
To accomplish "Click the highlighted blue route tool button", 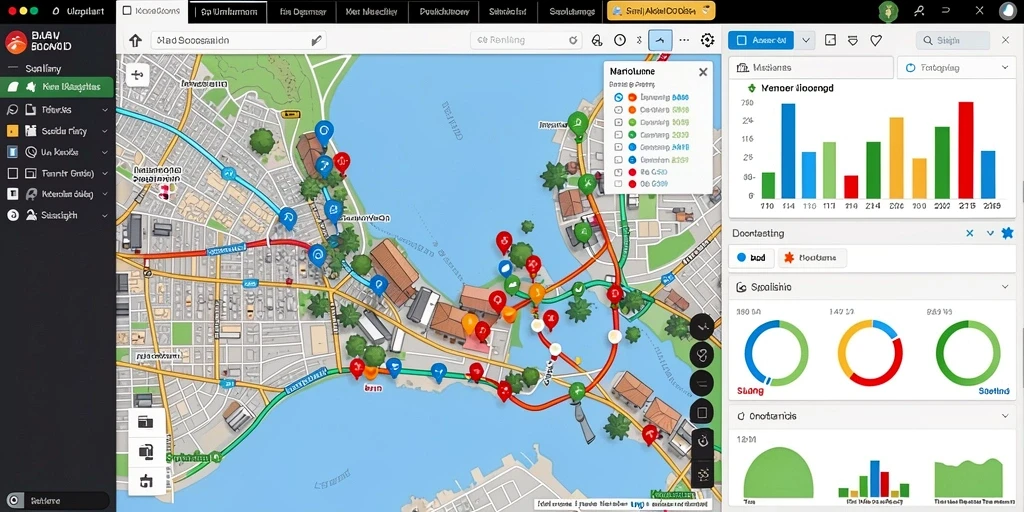I will tap(660, 40).
